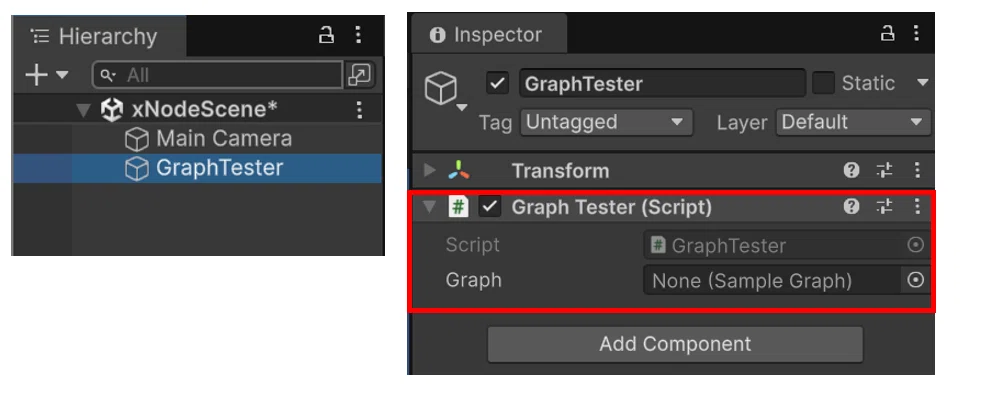Open the Hierarchy panel three-dot menu
This screenshot has height=400, width=982.
[x=358, y=35]
